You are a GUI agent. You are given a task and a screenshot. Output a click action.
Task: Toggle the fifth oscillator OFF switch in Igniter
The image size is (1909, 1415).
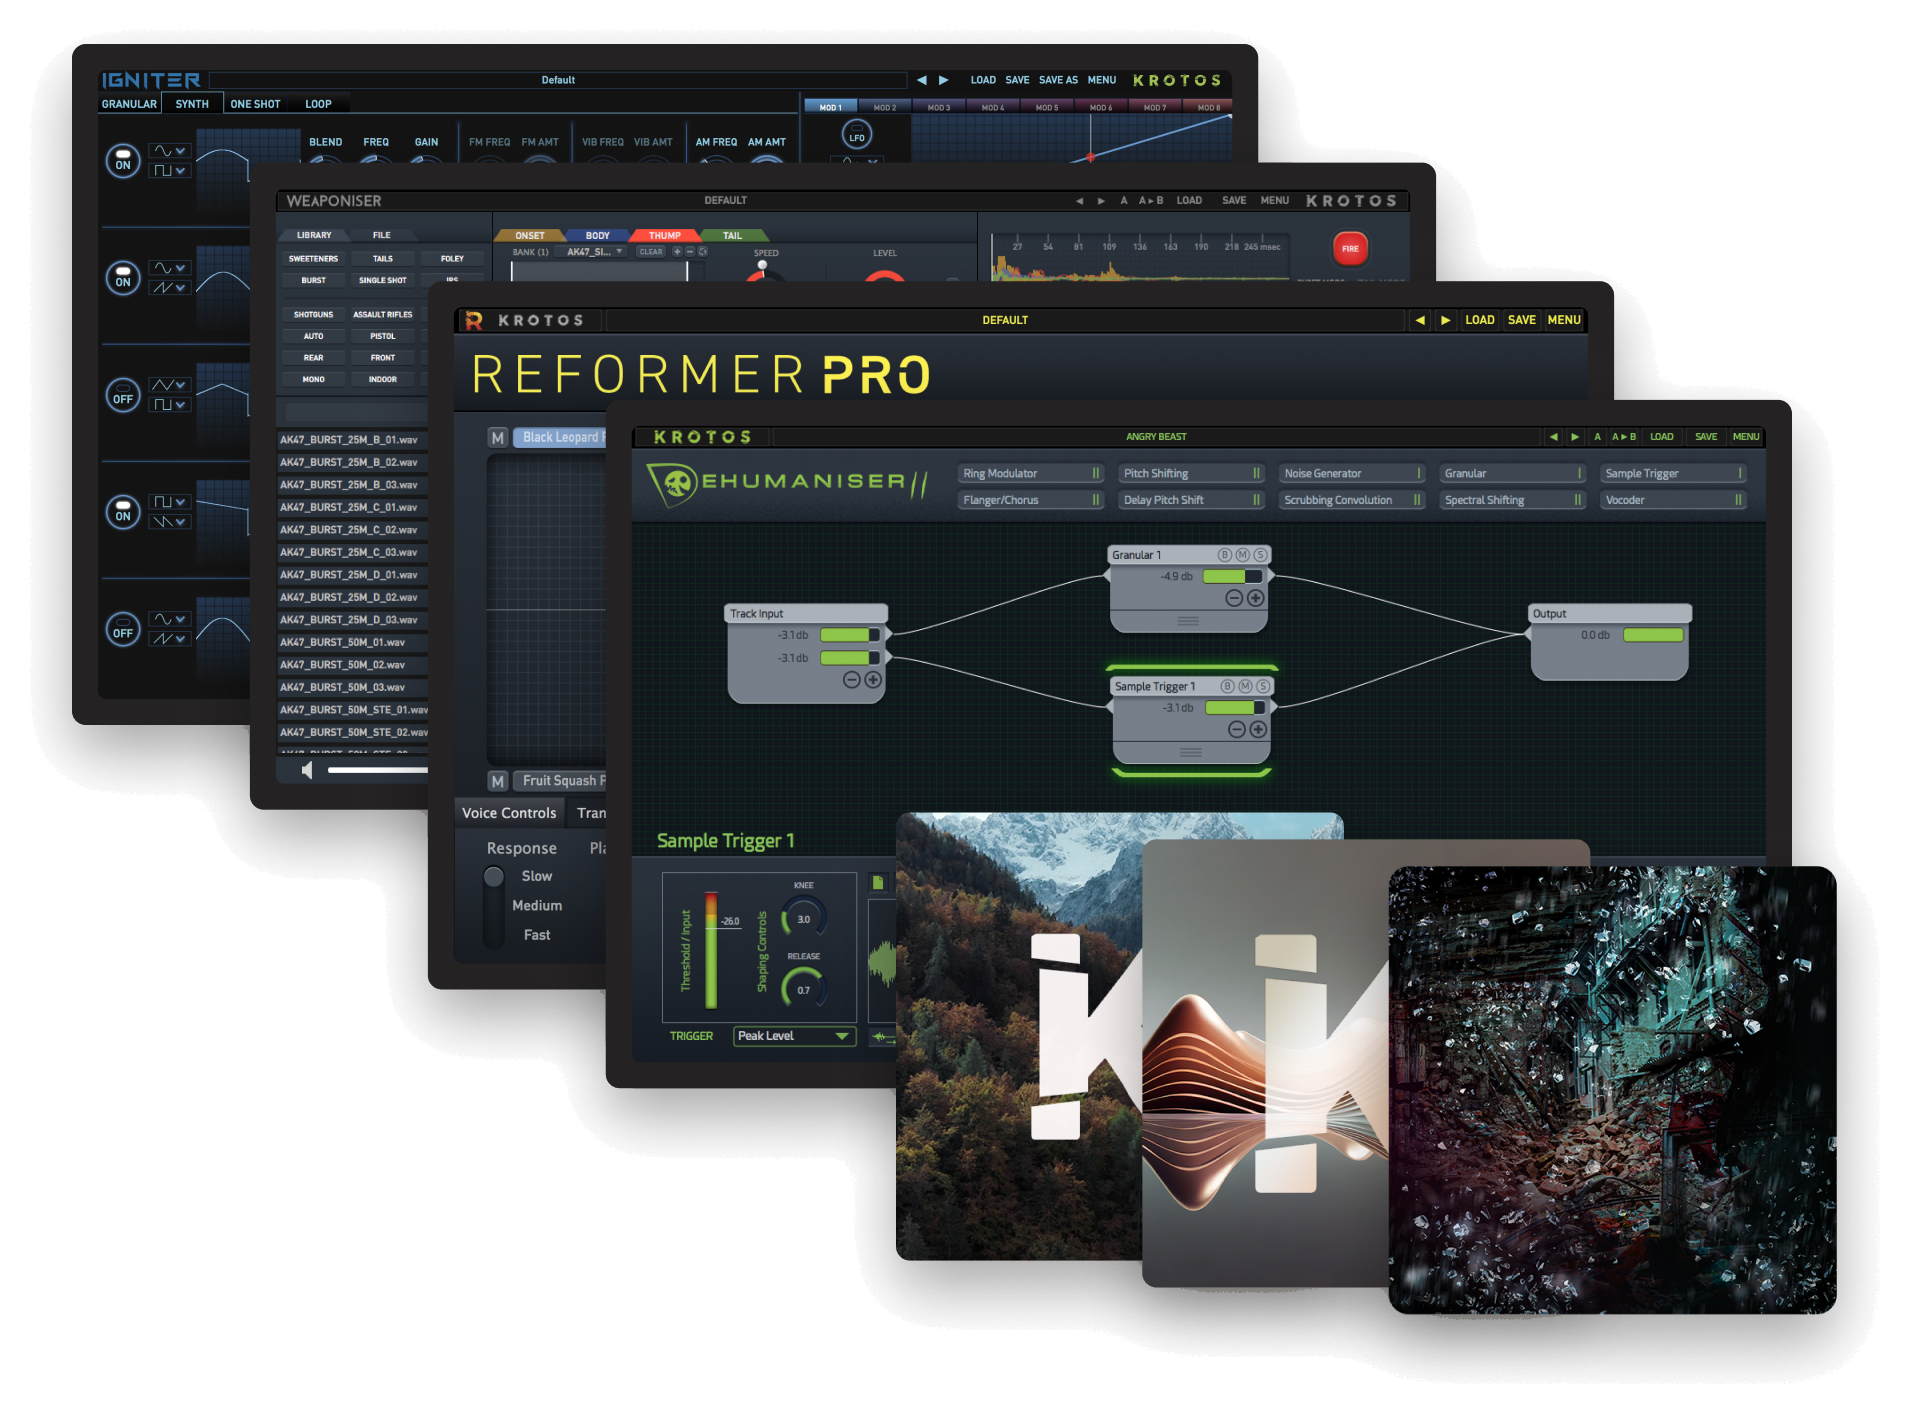[x=123, y=628]
